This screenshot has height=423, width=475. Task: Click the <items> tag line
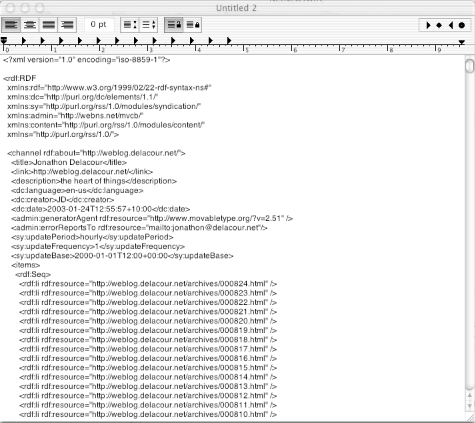[26, 265]
